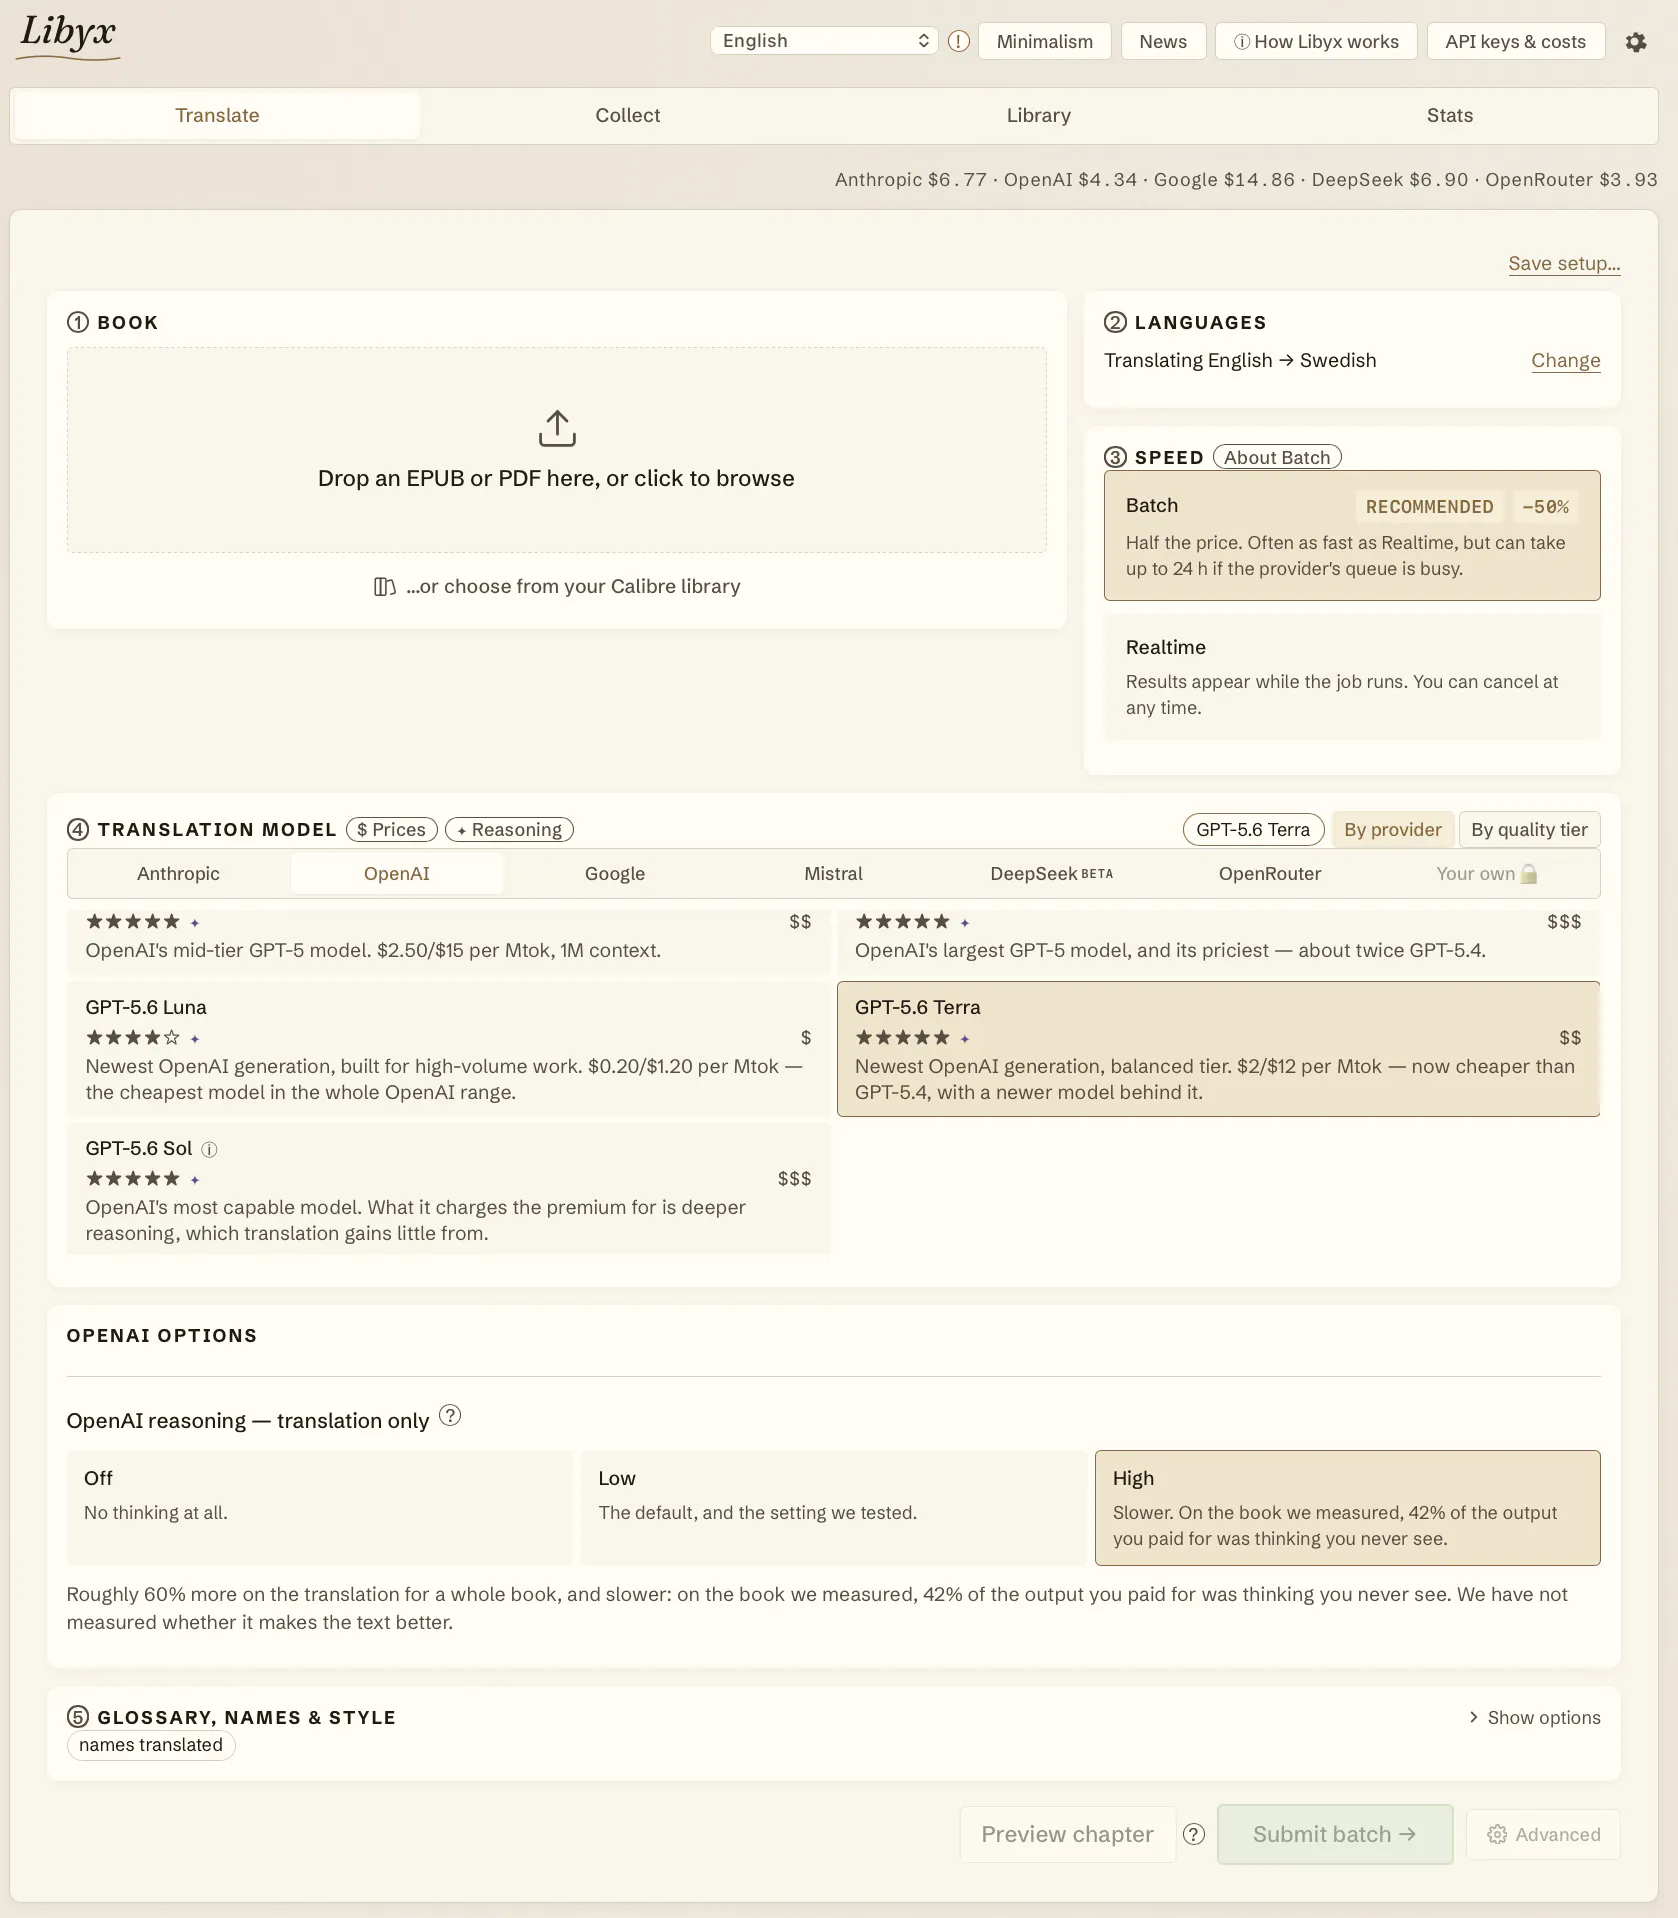
Task: Open the interface language dropdown set to English
Action: pyautogui.click(x=824, y=41)
